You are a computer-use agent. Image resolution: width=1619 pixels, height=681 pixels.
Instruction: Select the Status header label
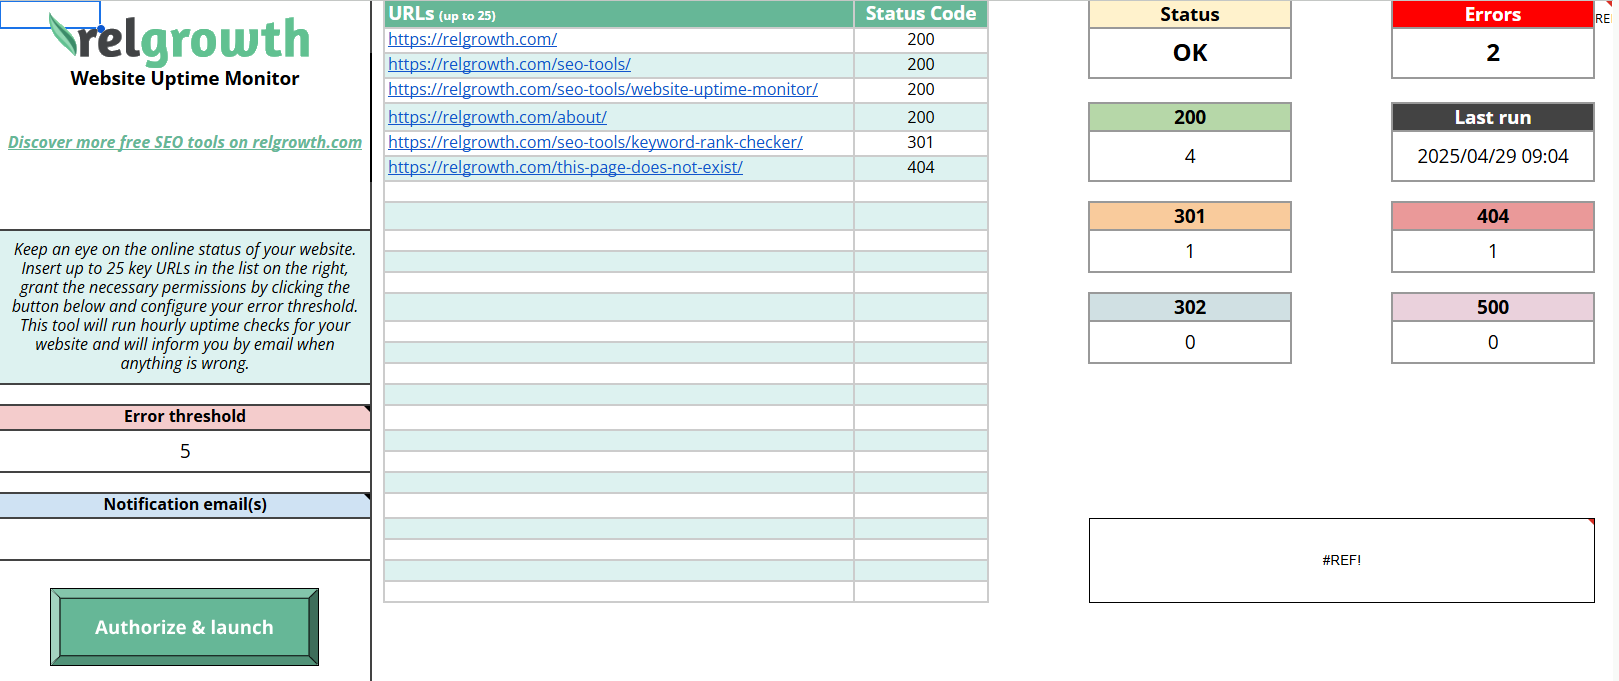(1190, 14)
